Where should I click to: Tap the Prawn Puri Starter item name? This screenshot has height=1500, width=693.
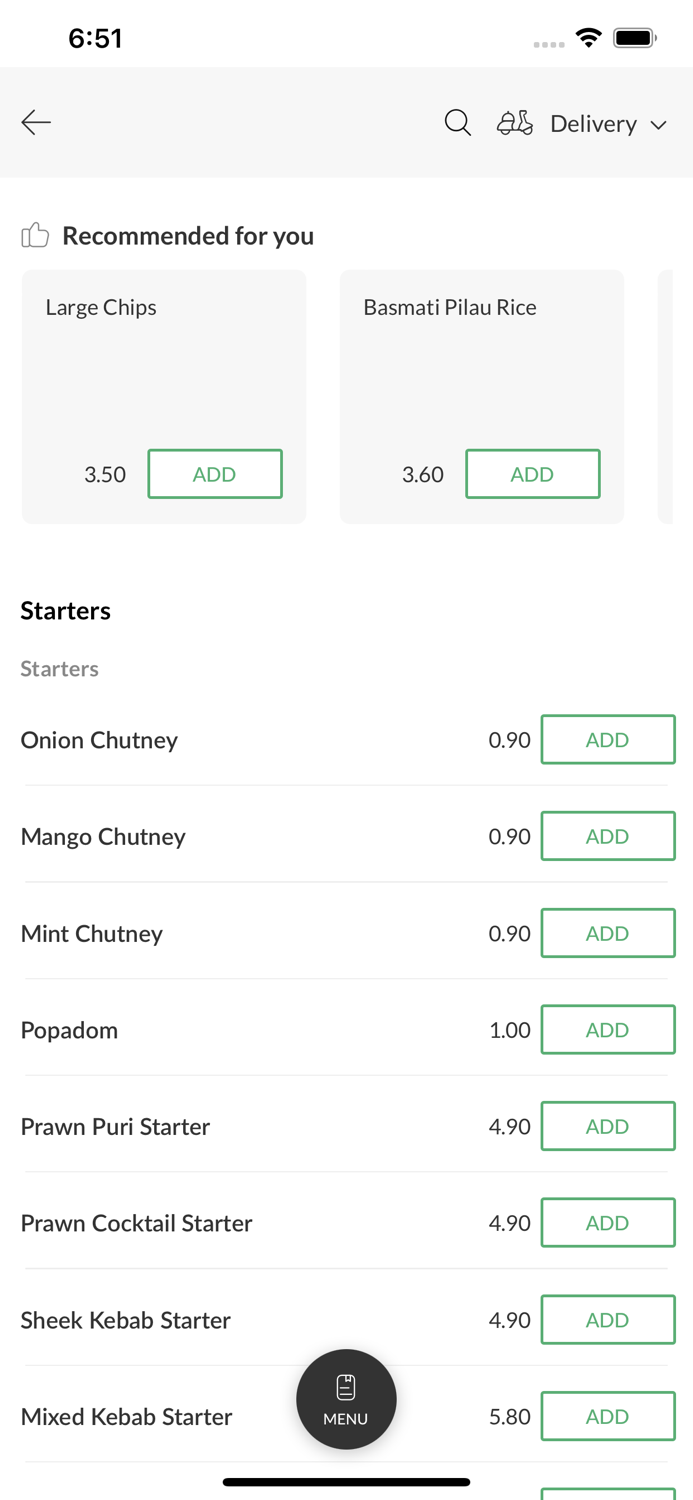pos(115,1126)
